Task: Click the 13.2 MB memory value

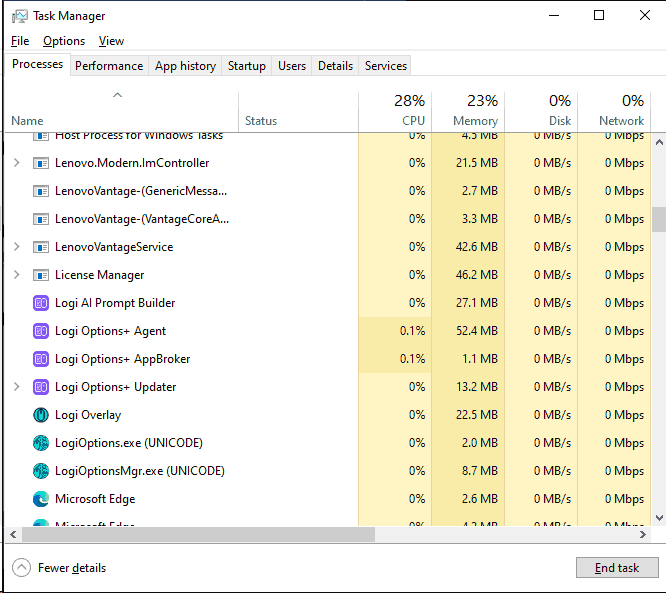Action: (x=477, y=387)
